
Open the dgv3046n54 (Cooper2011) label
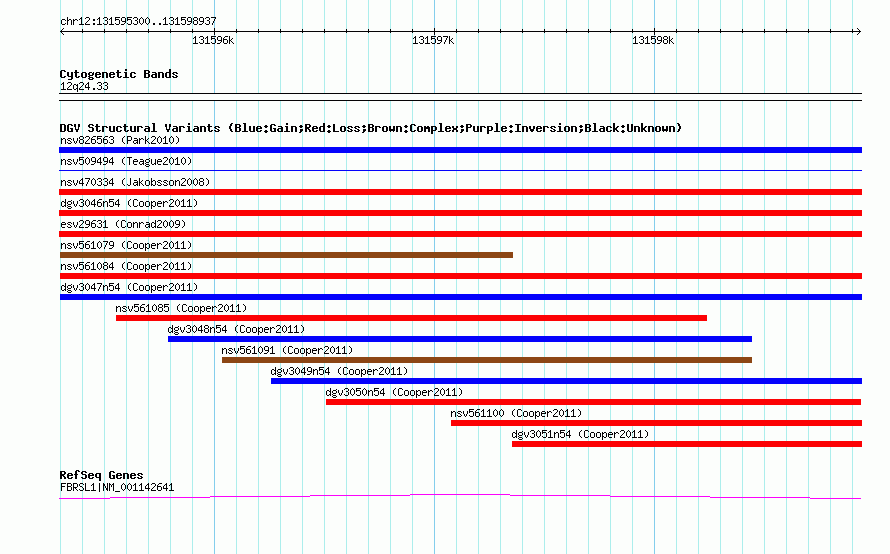pos(129,203)
